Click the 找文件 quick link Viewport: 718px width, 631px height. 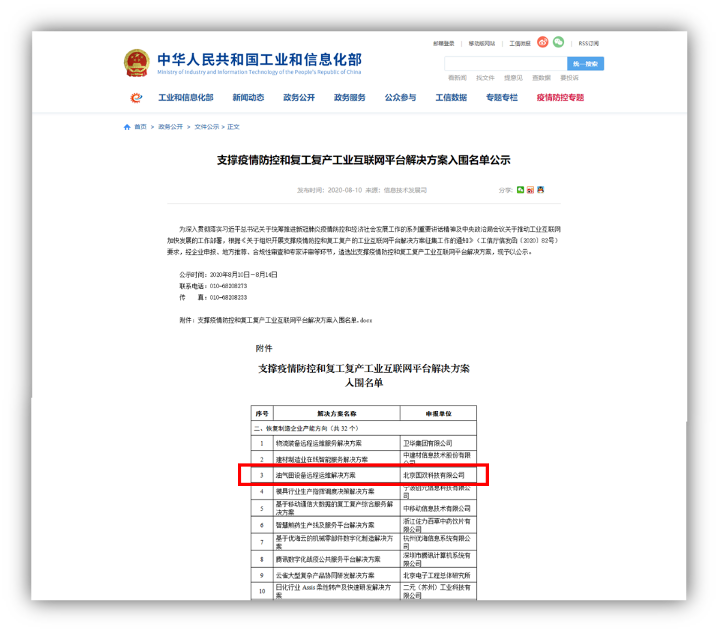click(x=485, y=78)
